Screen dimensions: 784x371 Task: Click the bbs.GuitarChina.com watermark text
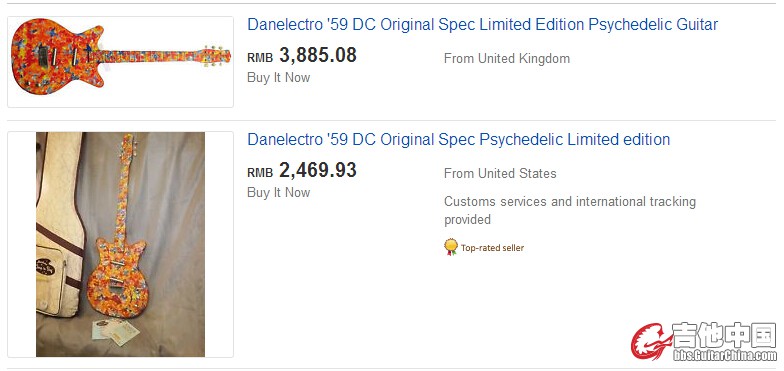(x=725, y=355)
